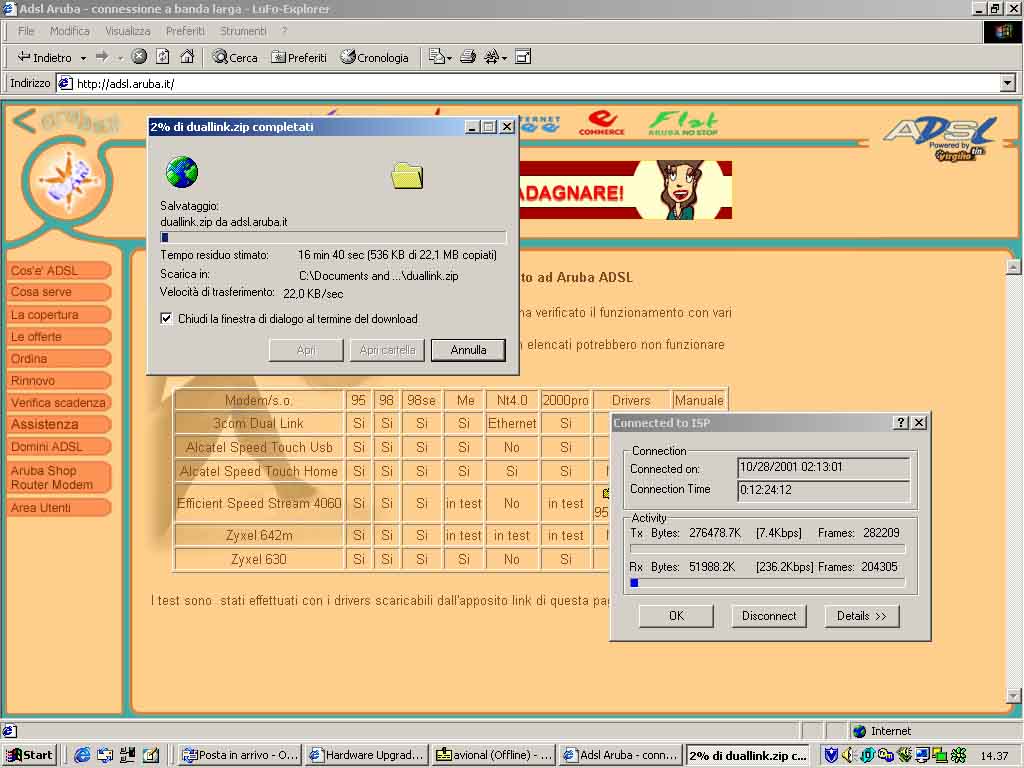Open the Cronologia history panel
The image size is (1024, 768).
(x=375, y=57)
